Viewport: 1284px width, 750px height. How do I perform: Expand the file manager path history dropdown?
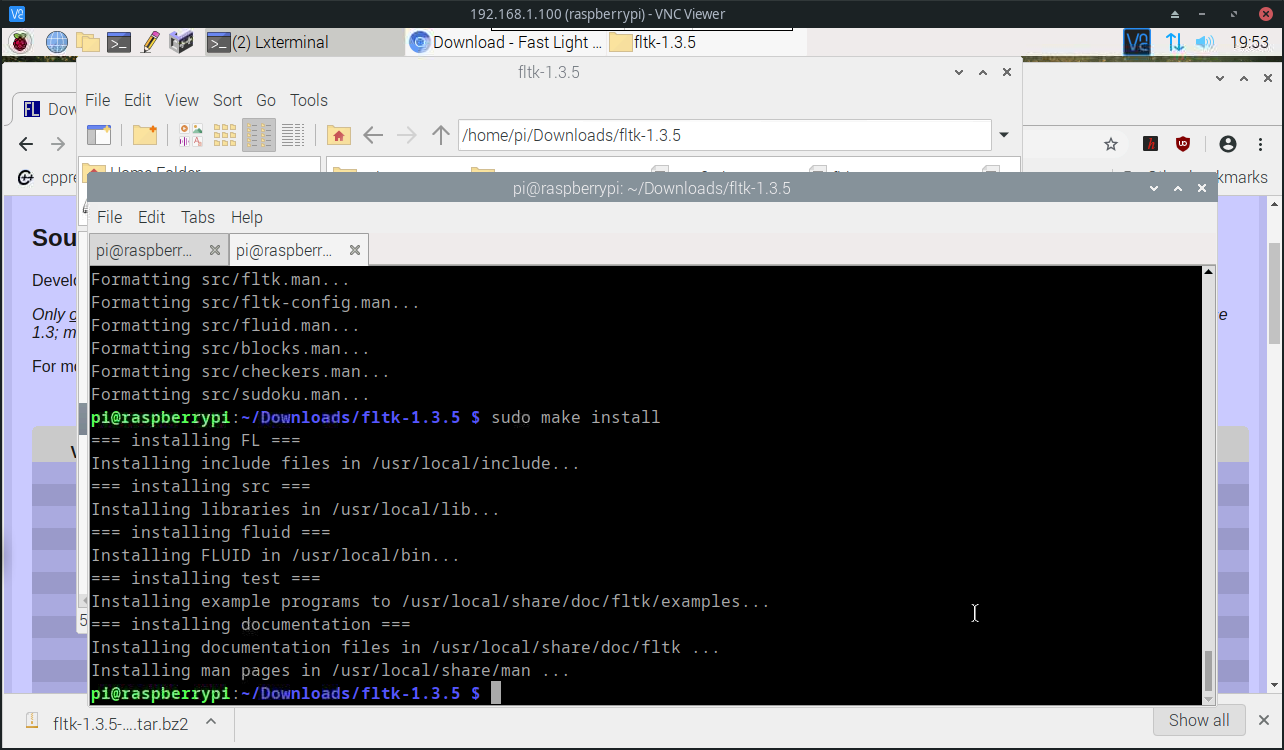pos(1004,135)
